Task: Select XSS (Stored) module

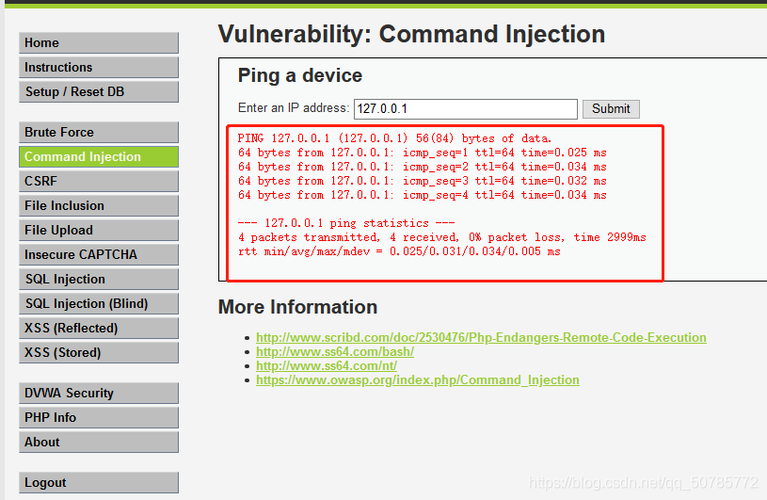Action: click(99, 353)
